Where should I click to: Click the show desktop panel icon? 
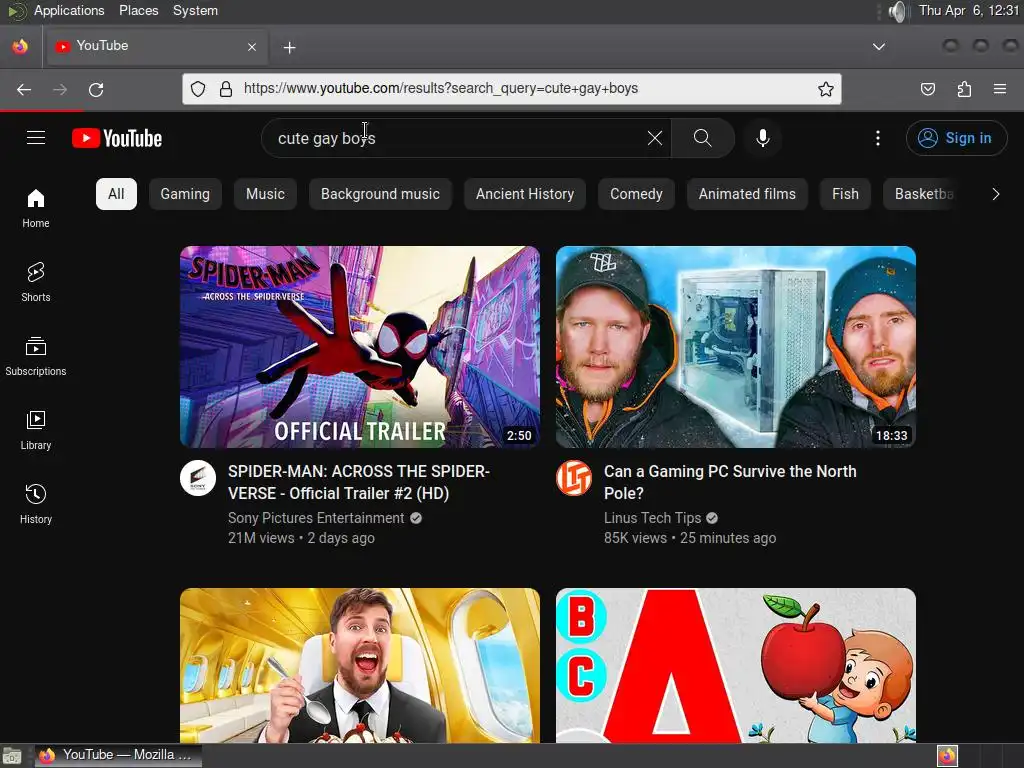12,756
